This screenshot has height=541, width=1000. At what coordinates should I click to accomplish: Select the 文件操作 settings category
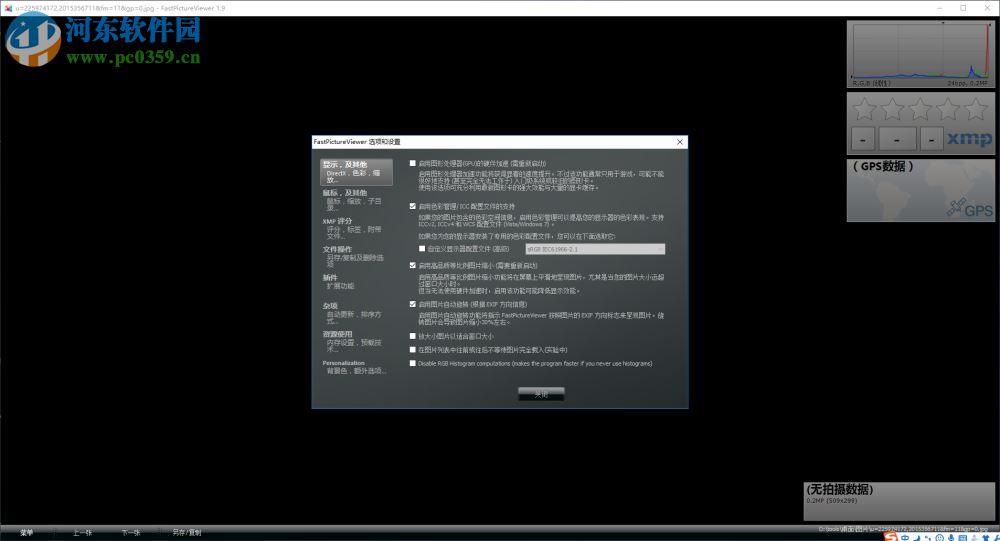pos(356,256)
